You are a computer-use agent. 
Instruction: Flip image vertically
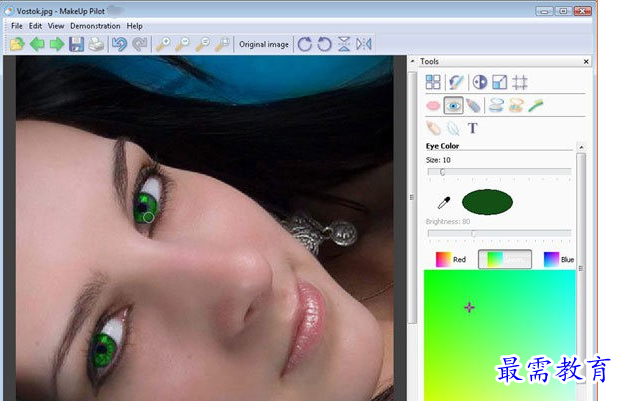[x=344, y=44]
